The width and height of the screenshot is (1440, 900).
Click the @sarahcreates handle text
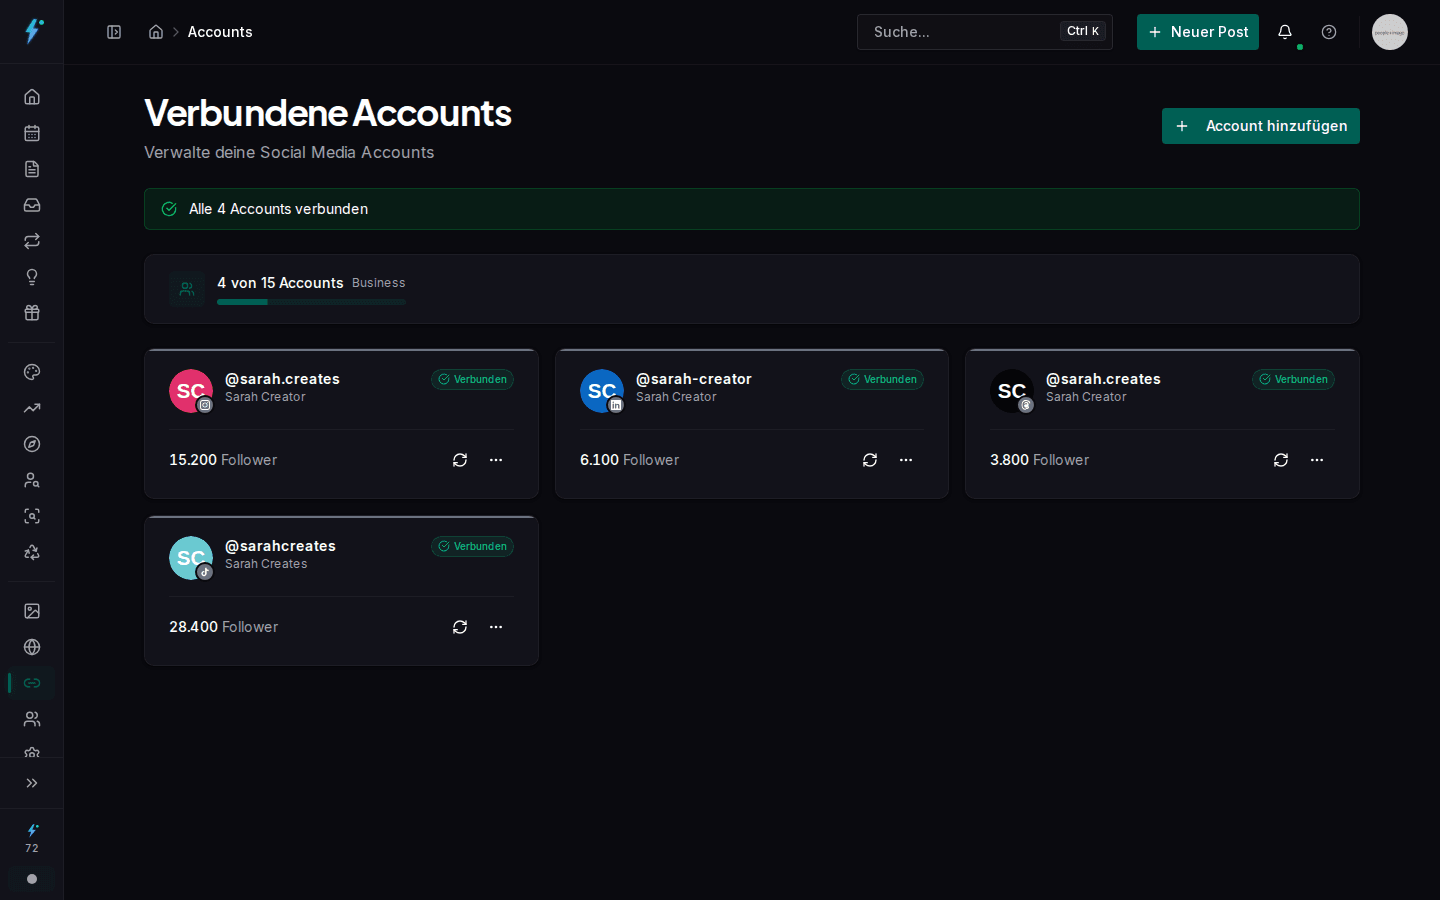click(280, 546)
